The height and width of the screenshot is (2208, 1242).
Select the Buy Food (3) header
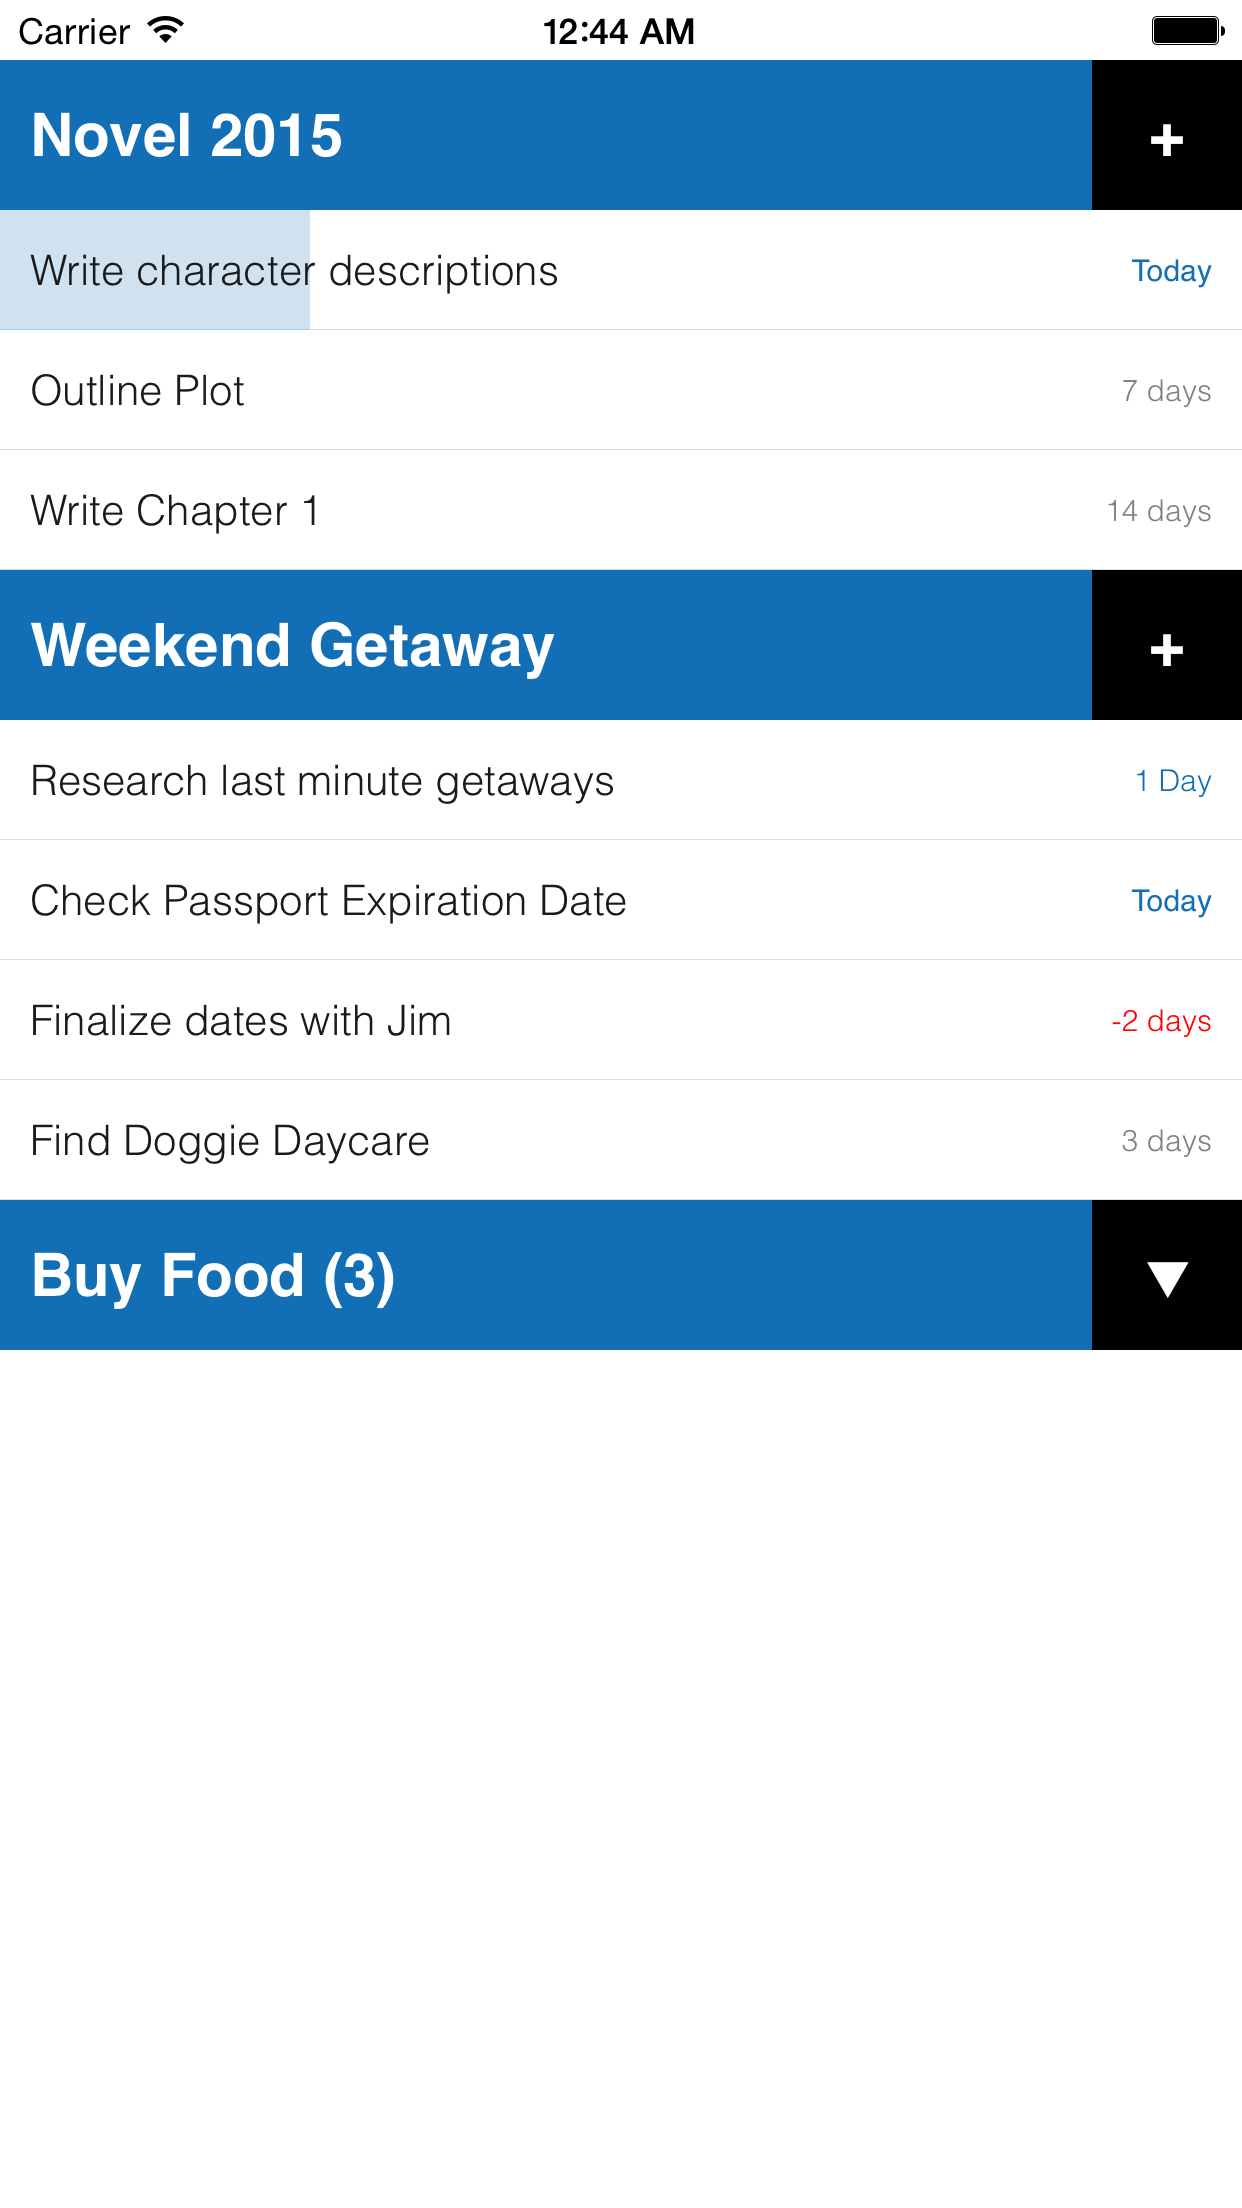(x=545, y=1276)
